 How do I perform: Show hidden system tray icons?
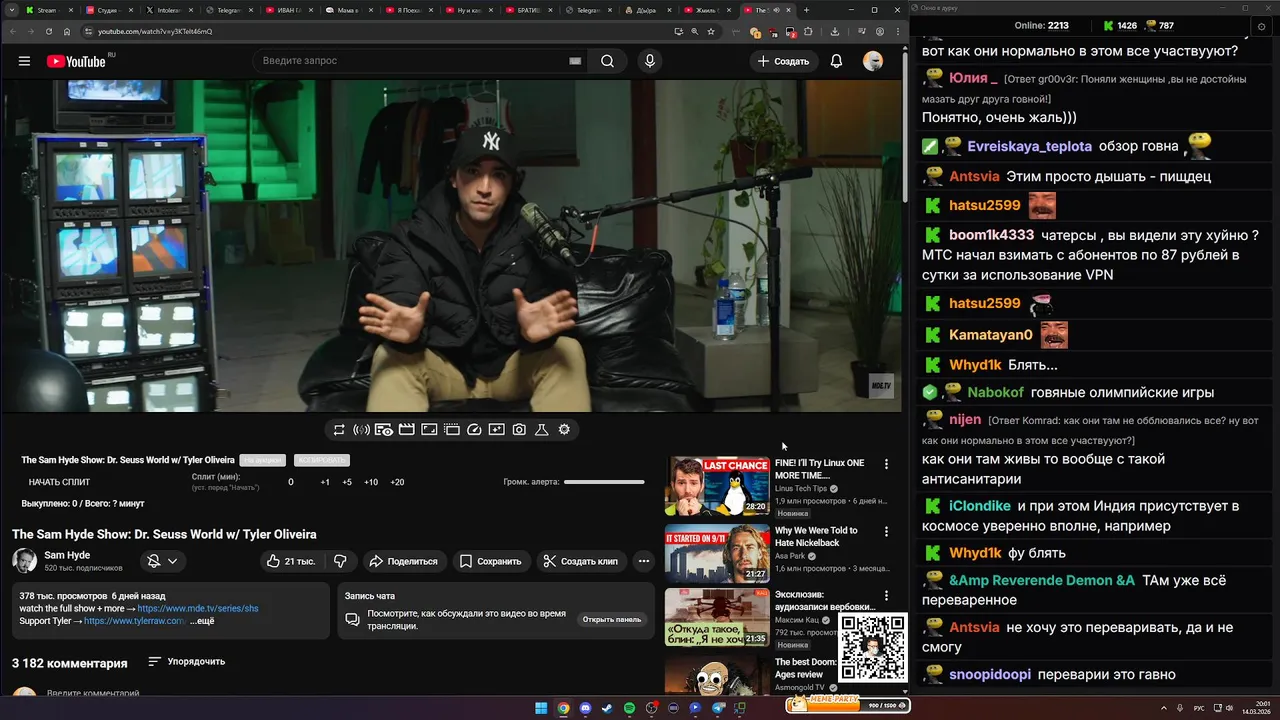click(x=1164, y=708)
